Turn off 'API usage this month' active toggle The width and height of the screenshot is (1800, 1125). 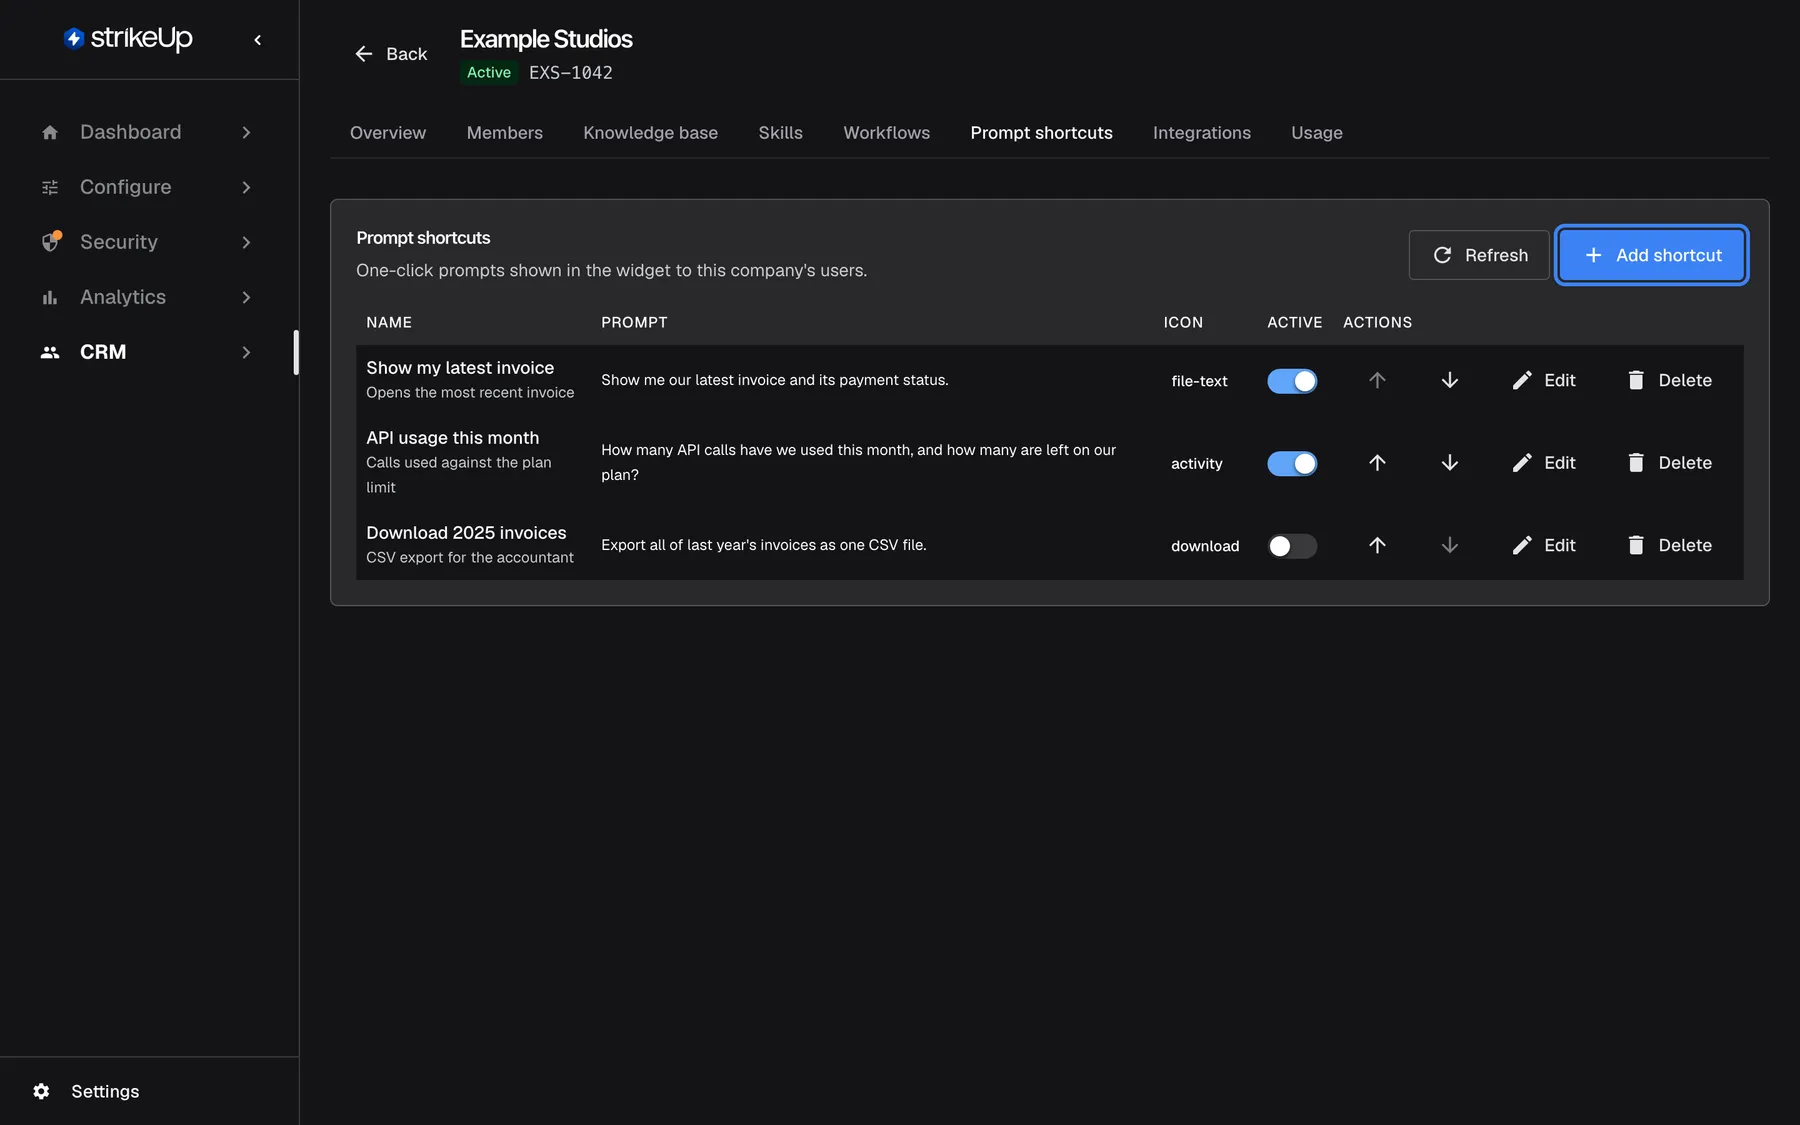[x=1292, y=463]
